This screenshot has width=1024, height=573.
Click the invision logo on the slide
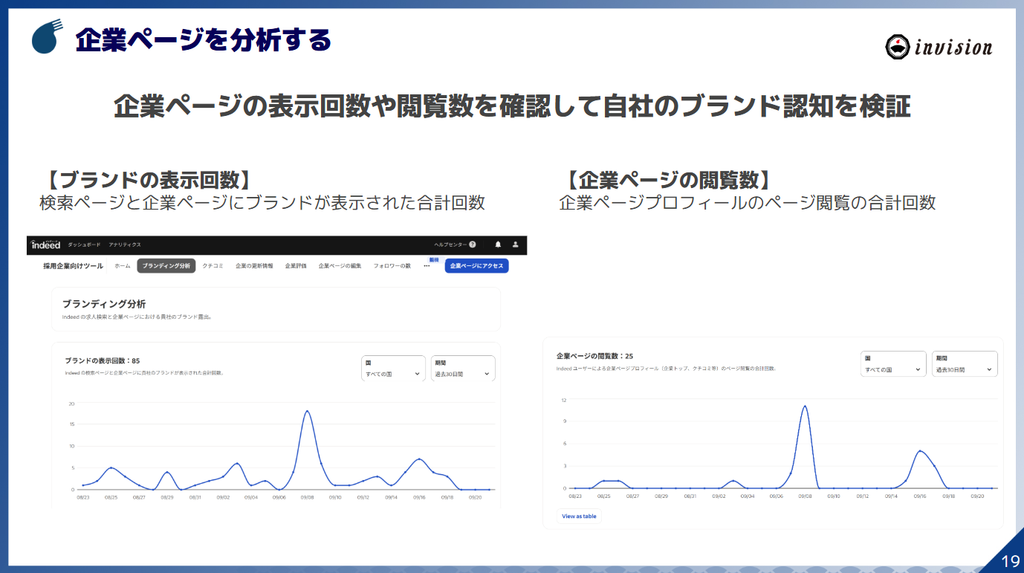point(938,47)
